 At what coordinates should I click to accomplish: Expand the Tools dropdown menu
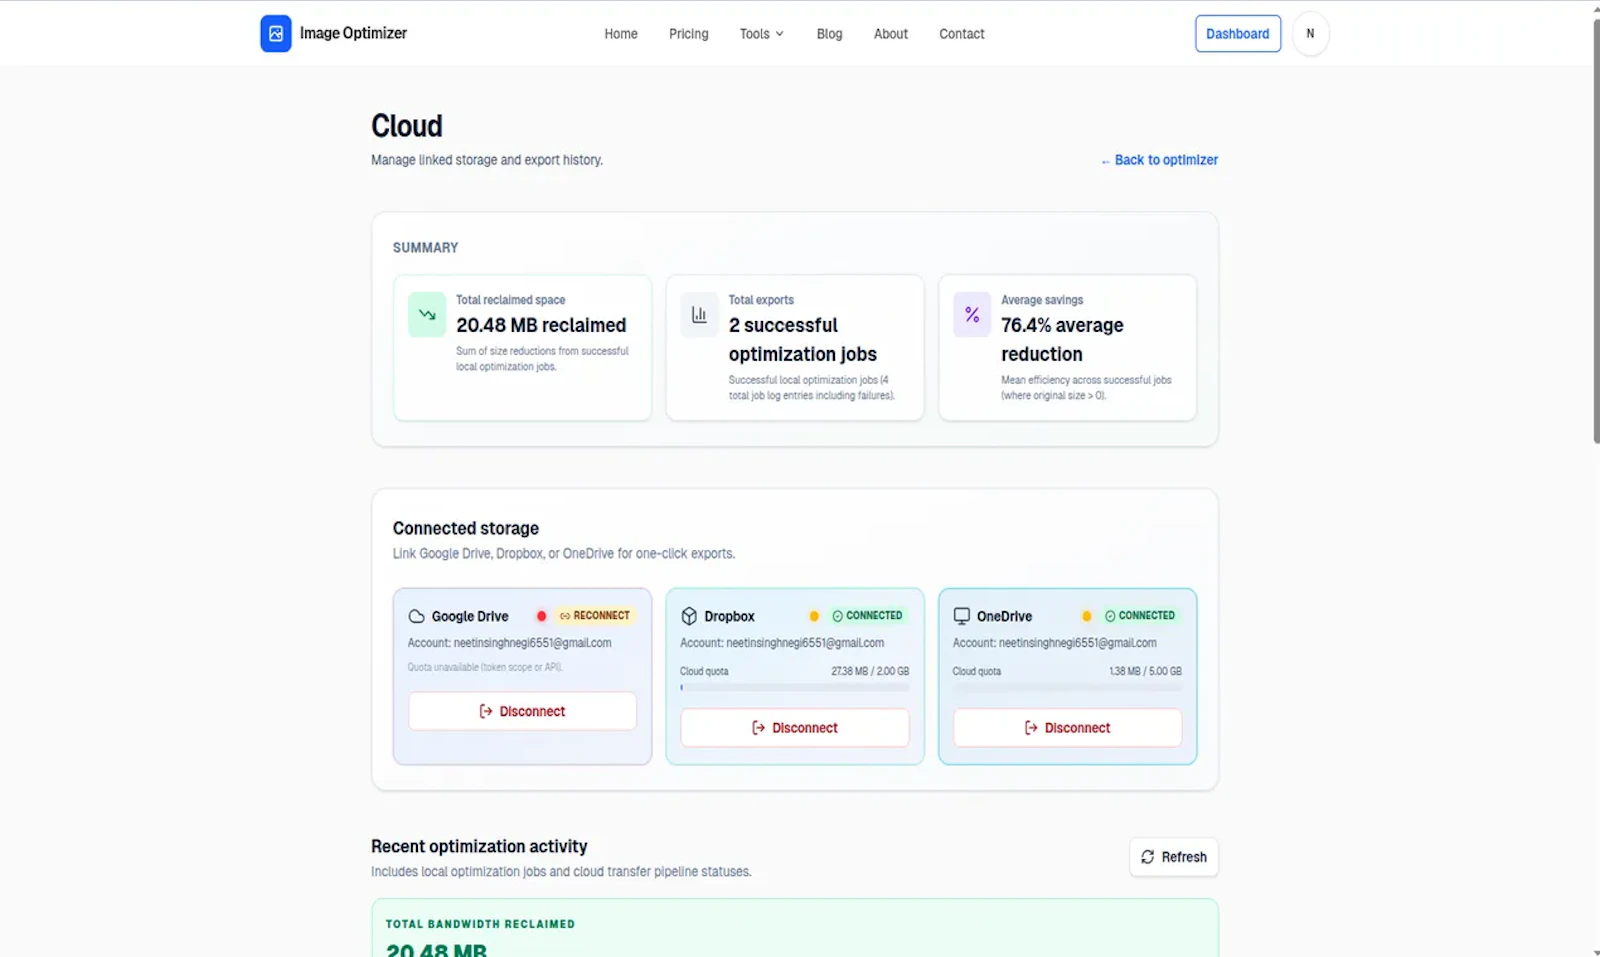(x=762, y=34)
